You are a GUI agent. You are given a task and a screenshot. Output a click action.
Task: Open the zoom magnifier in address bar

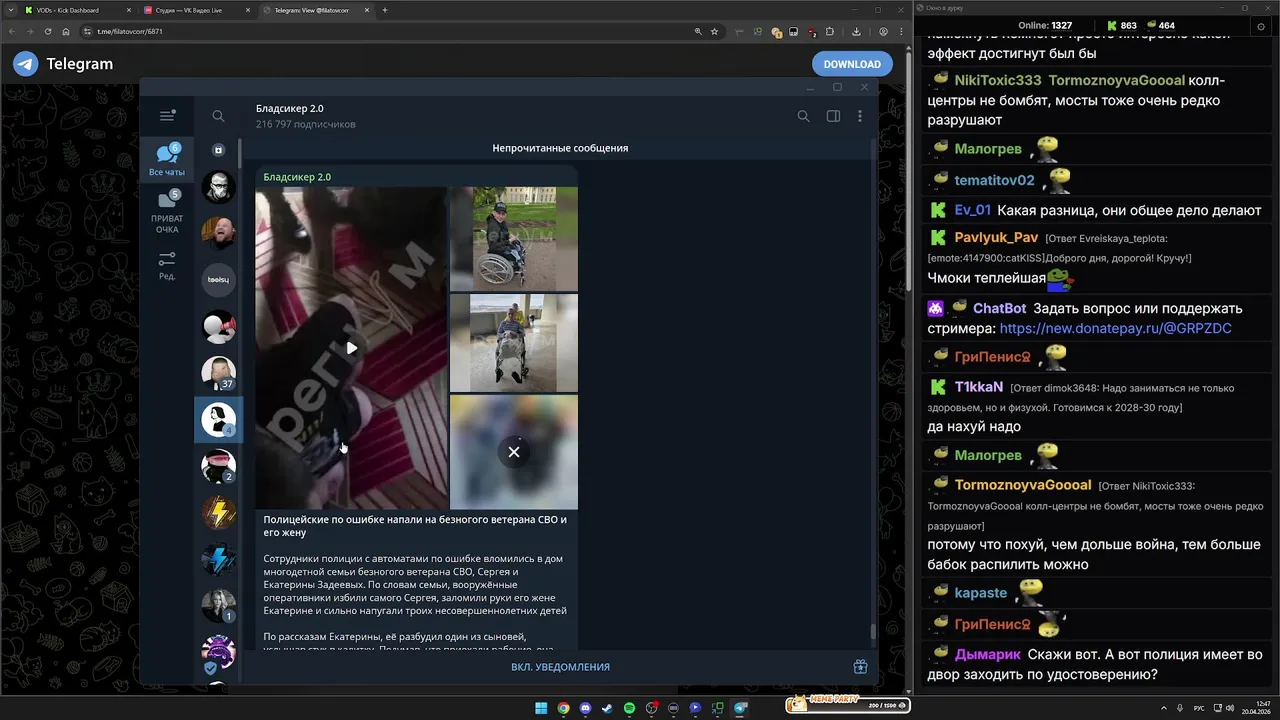coord(698,31)
